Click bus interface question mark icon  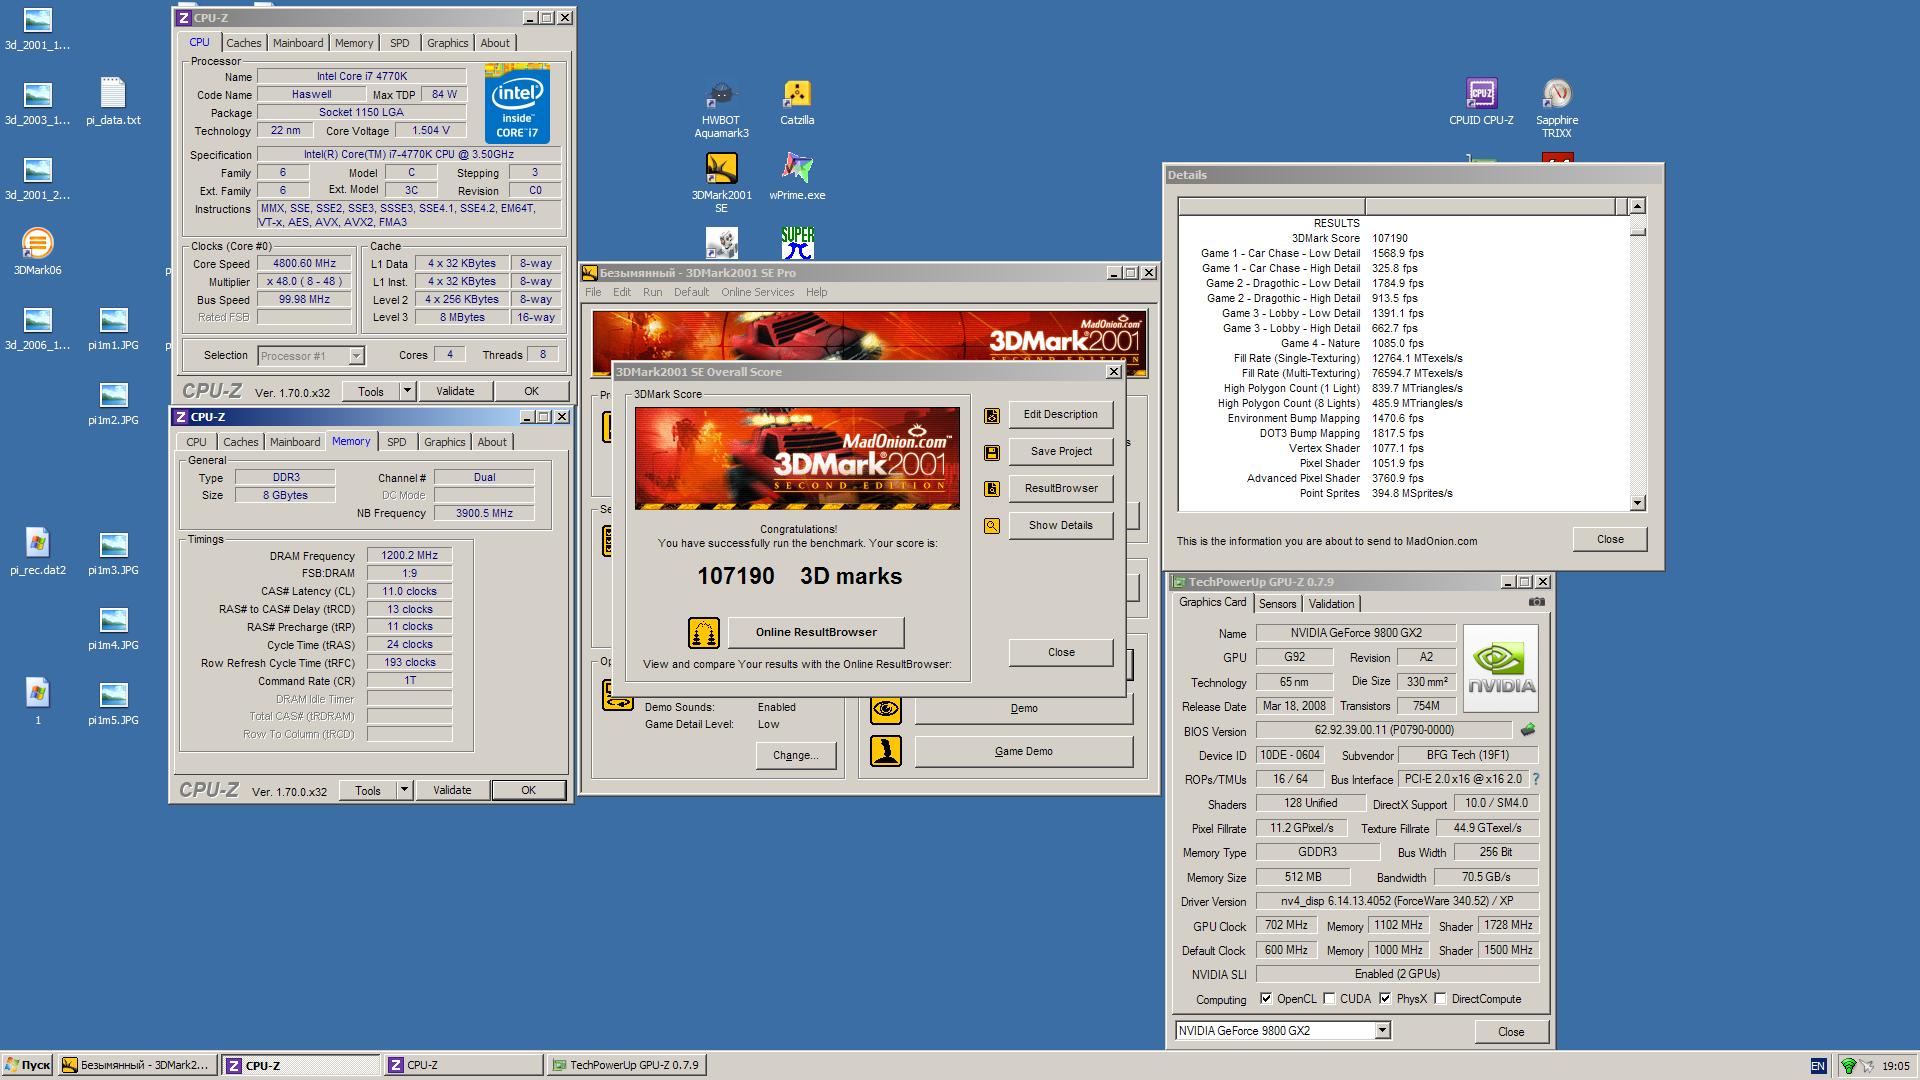pos(1536,779)
